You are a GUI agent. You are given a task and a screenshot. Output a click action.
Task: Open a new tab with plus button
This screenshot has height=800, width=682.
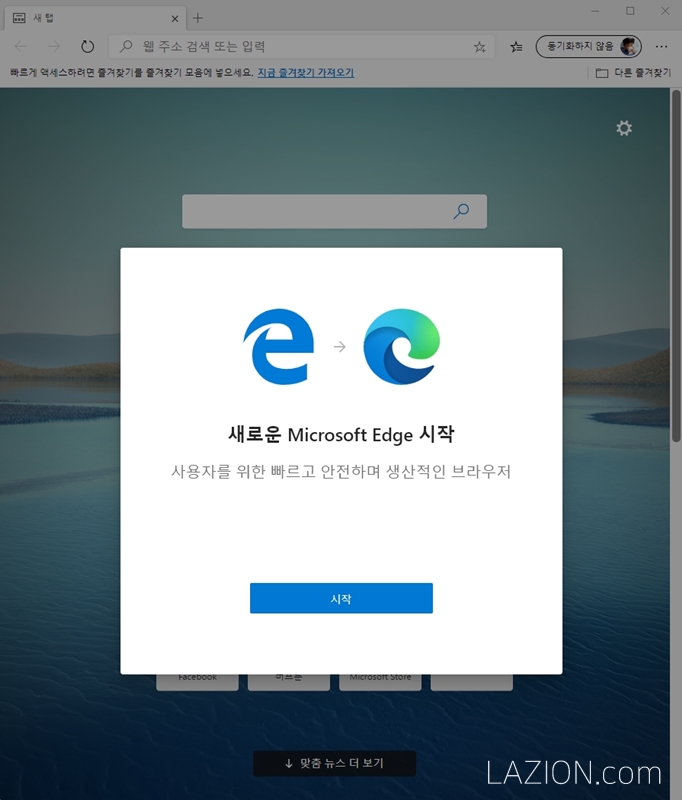[x=198, y=18]
